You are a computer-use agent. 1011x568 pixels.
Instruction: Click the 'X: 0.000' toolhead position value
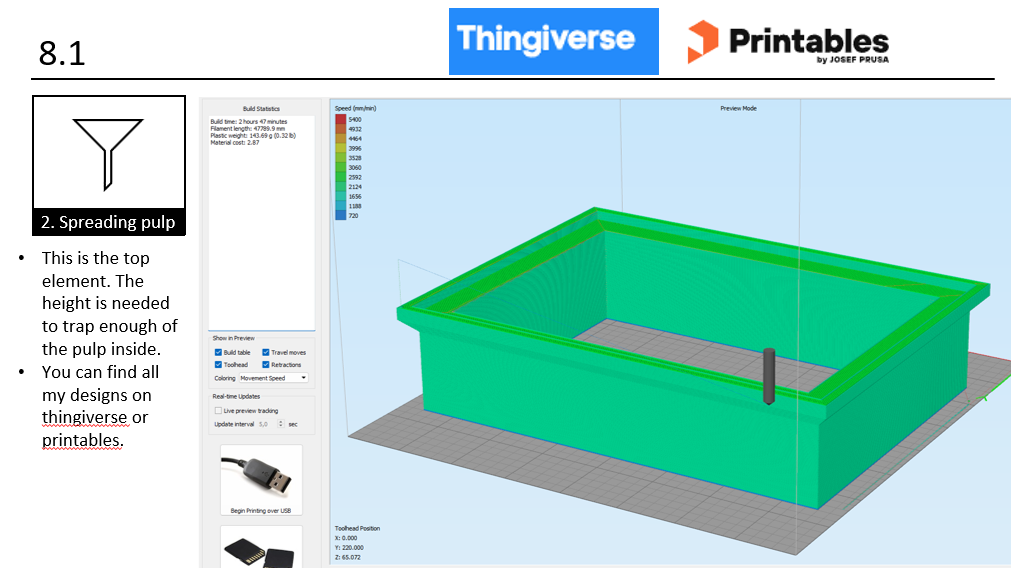pyautogui.click(x=346, y=538)
